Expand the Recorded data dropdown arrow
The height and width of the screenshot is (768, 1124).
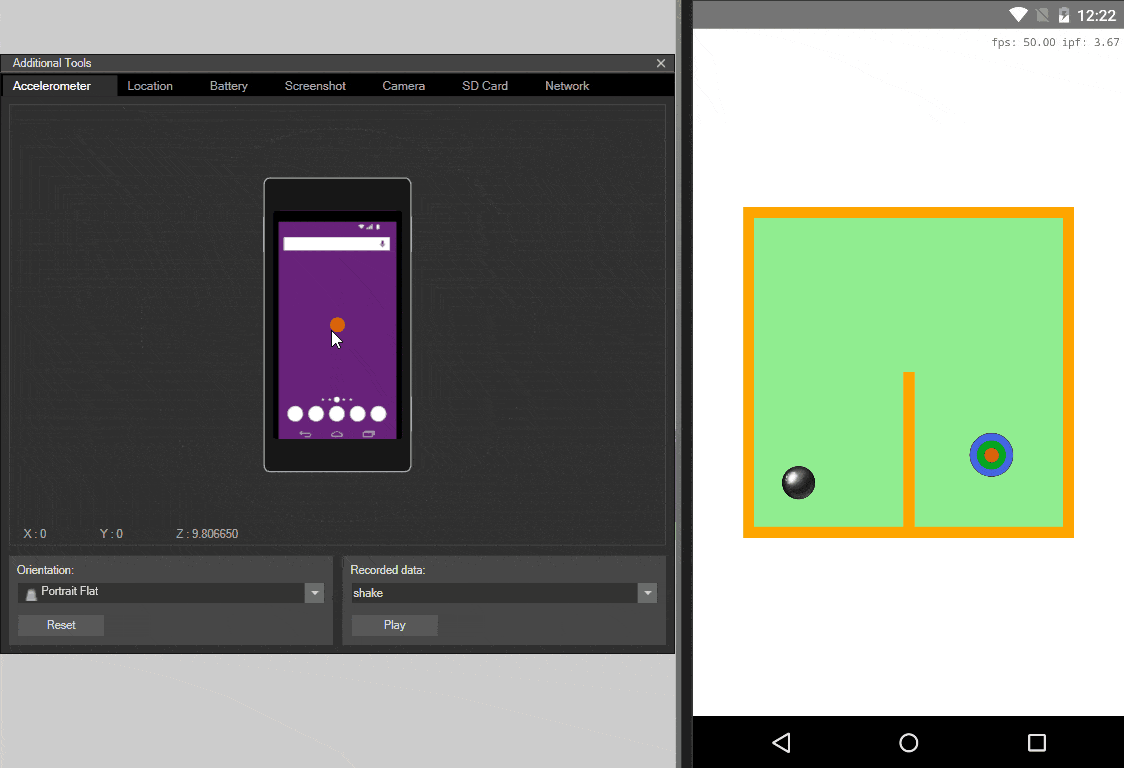(648, 593)
